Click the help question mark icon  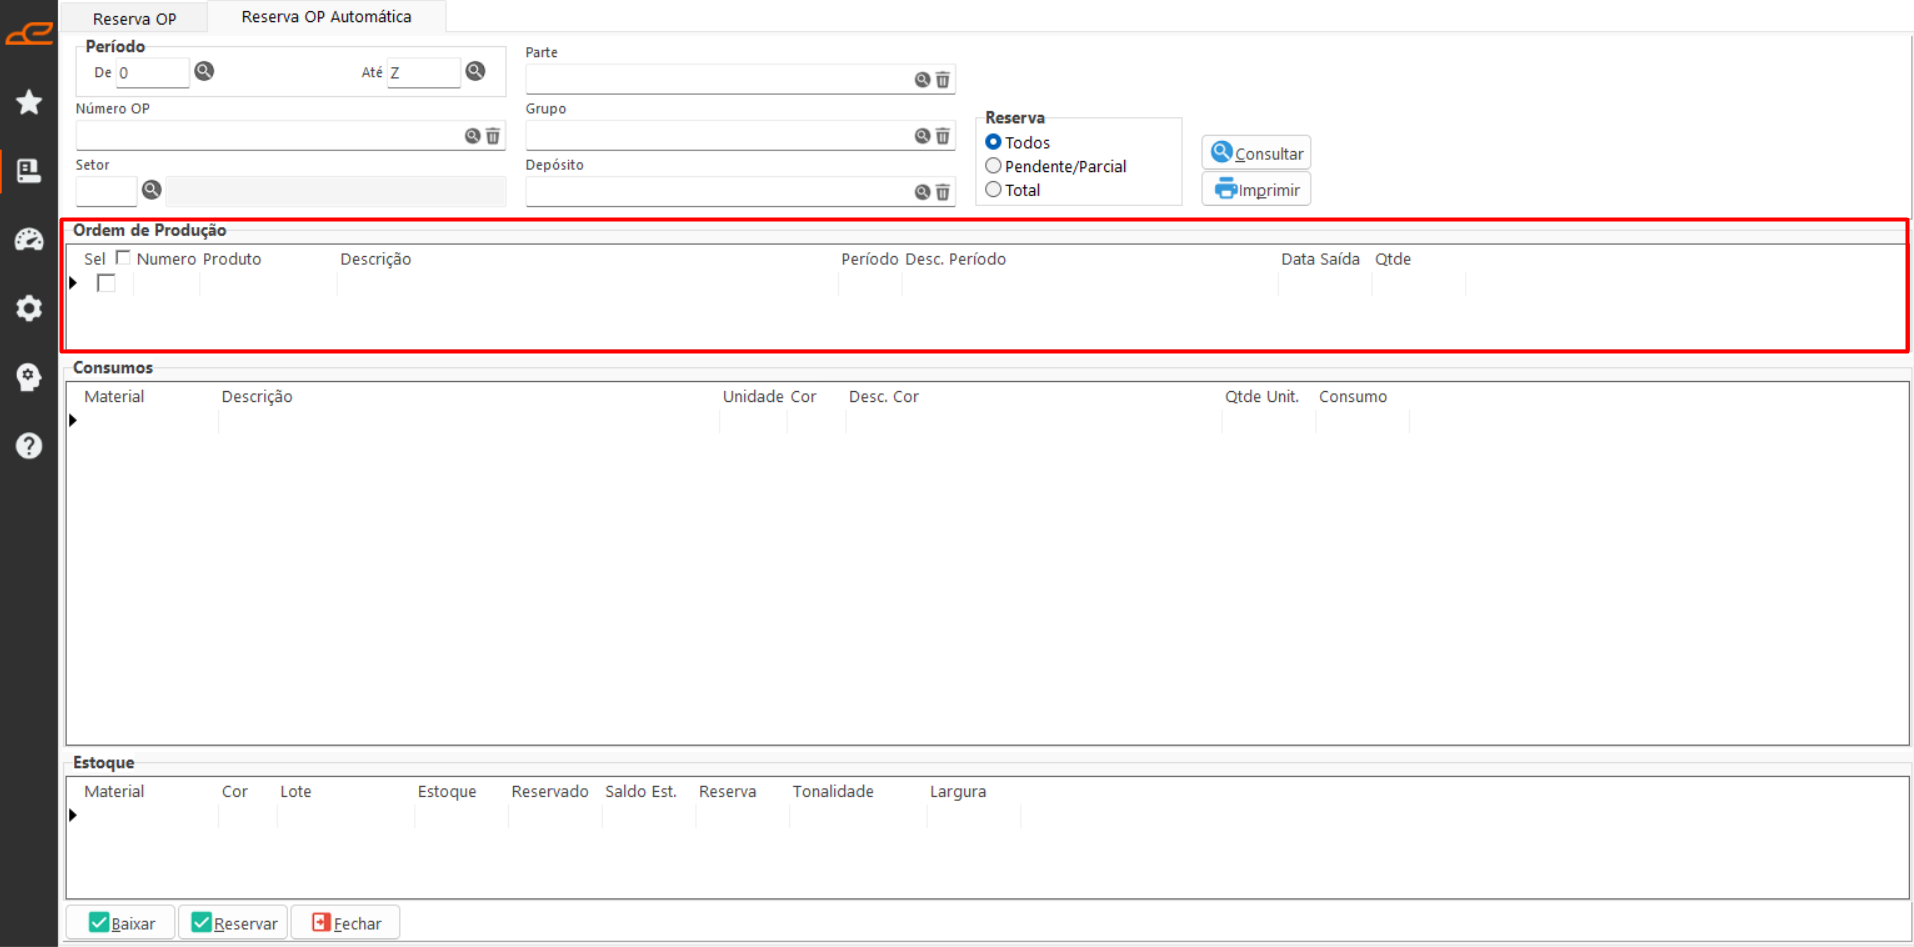coord(29,446)
